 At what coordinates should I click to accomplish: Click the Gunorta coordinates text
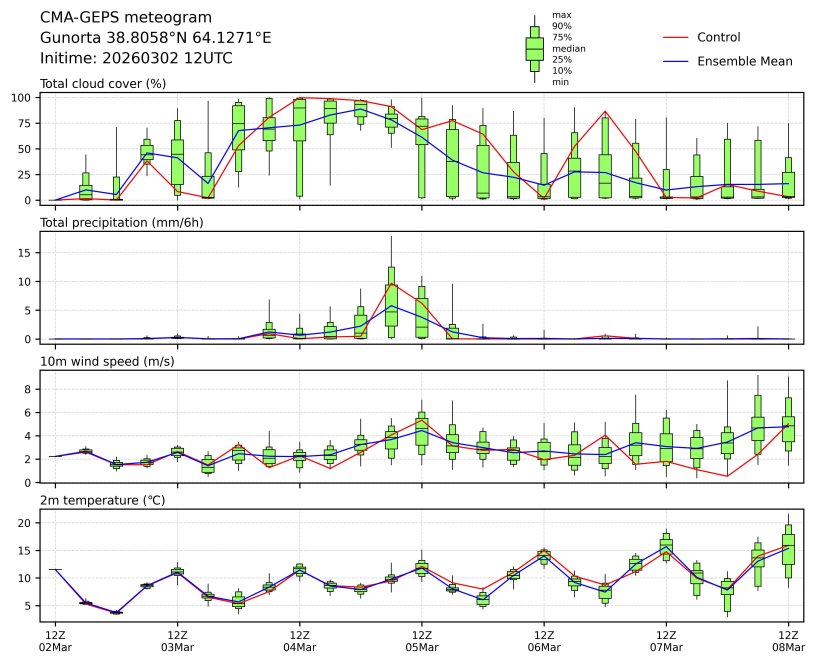[155, 38]
